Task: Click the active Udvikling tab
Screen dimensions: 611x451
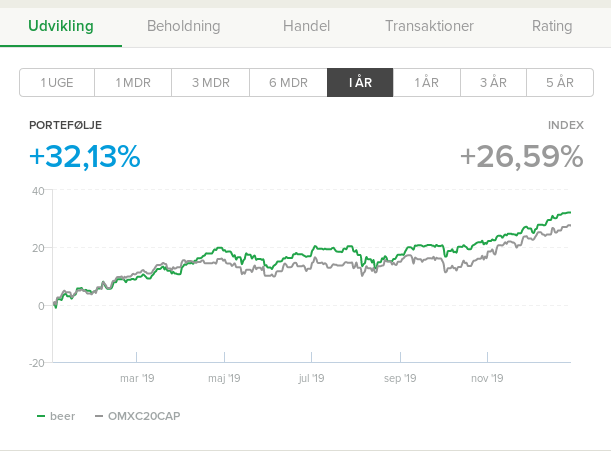Action: 60,26
